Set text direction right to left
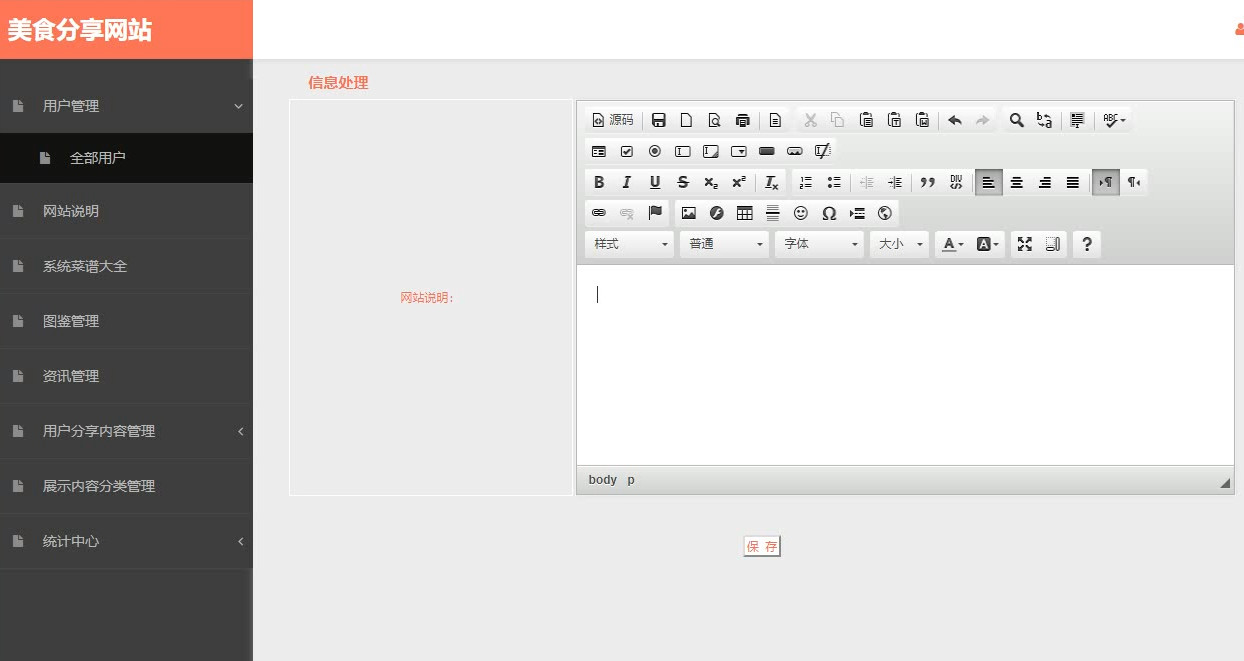Image resolution: width=1244 pixels, height=661 pixels. click(1134, 182)
